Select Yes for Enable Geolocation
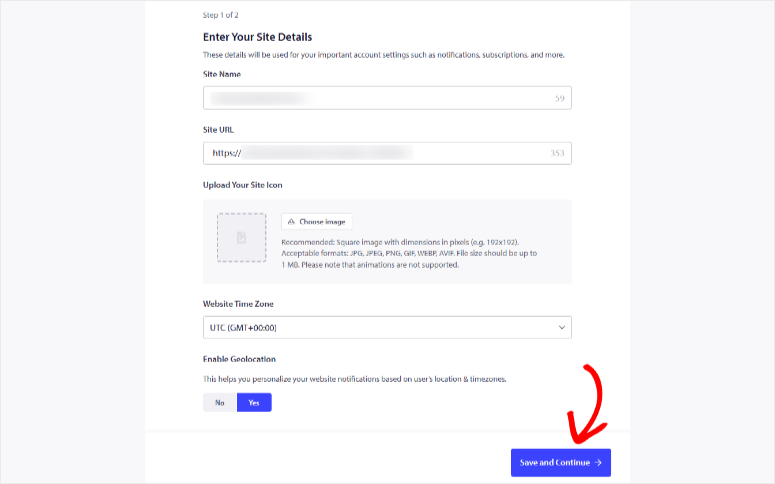775x484 pixels. [x=254, y=402]
